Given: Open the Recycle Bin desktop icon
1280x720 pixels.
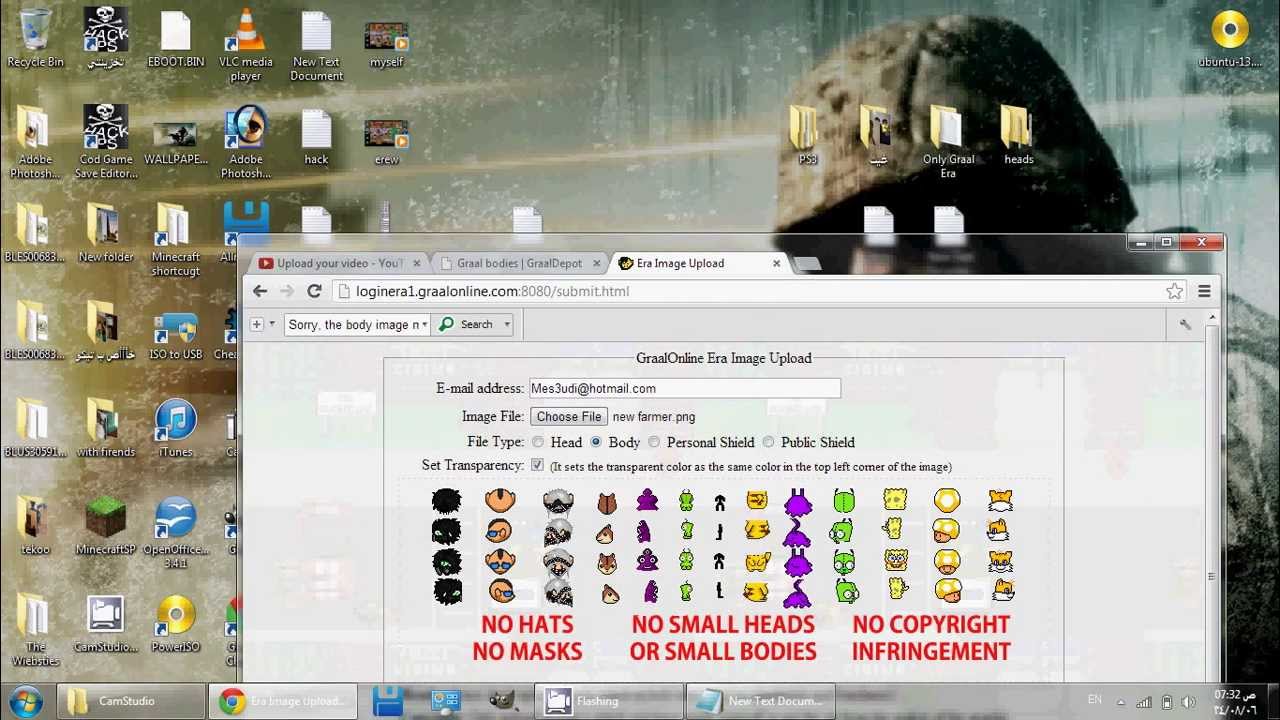Looking at the screenshot, I should pyautogui.click(x=35, y=38).
